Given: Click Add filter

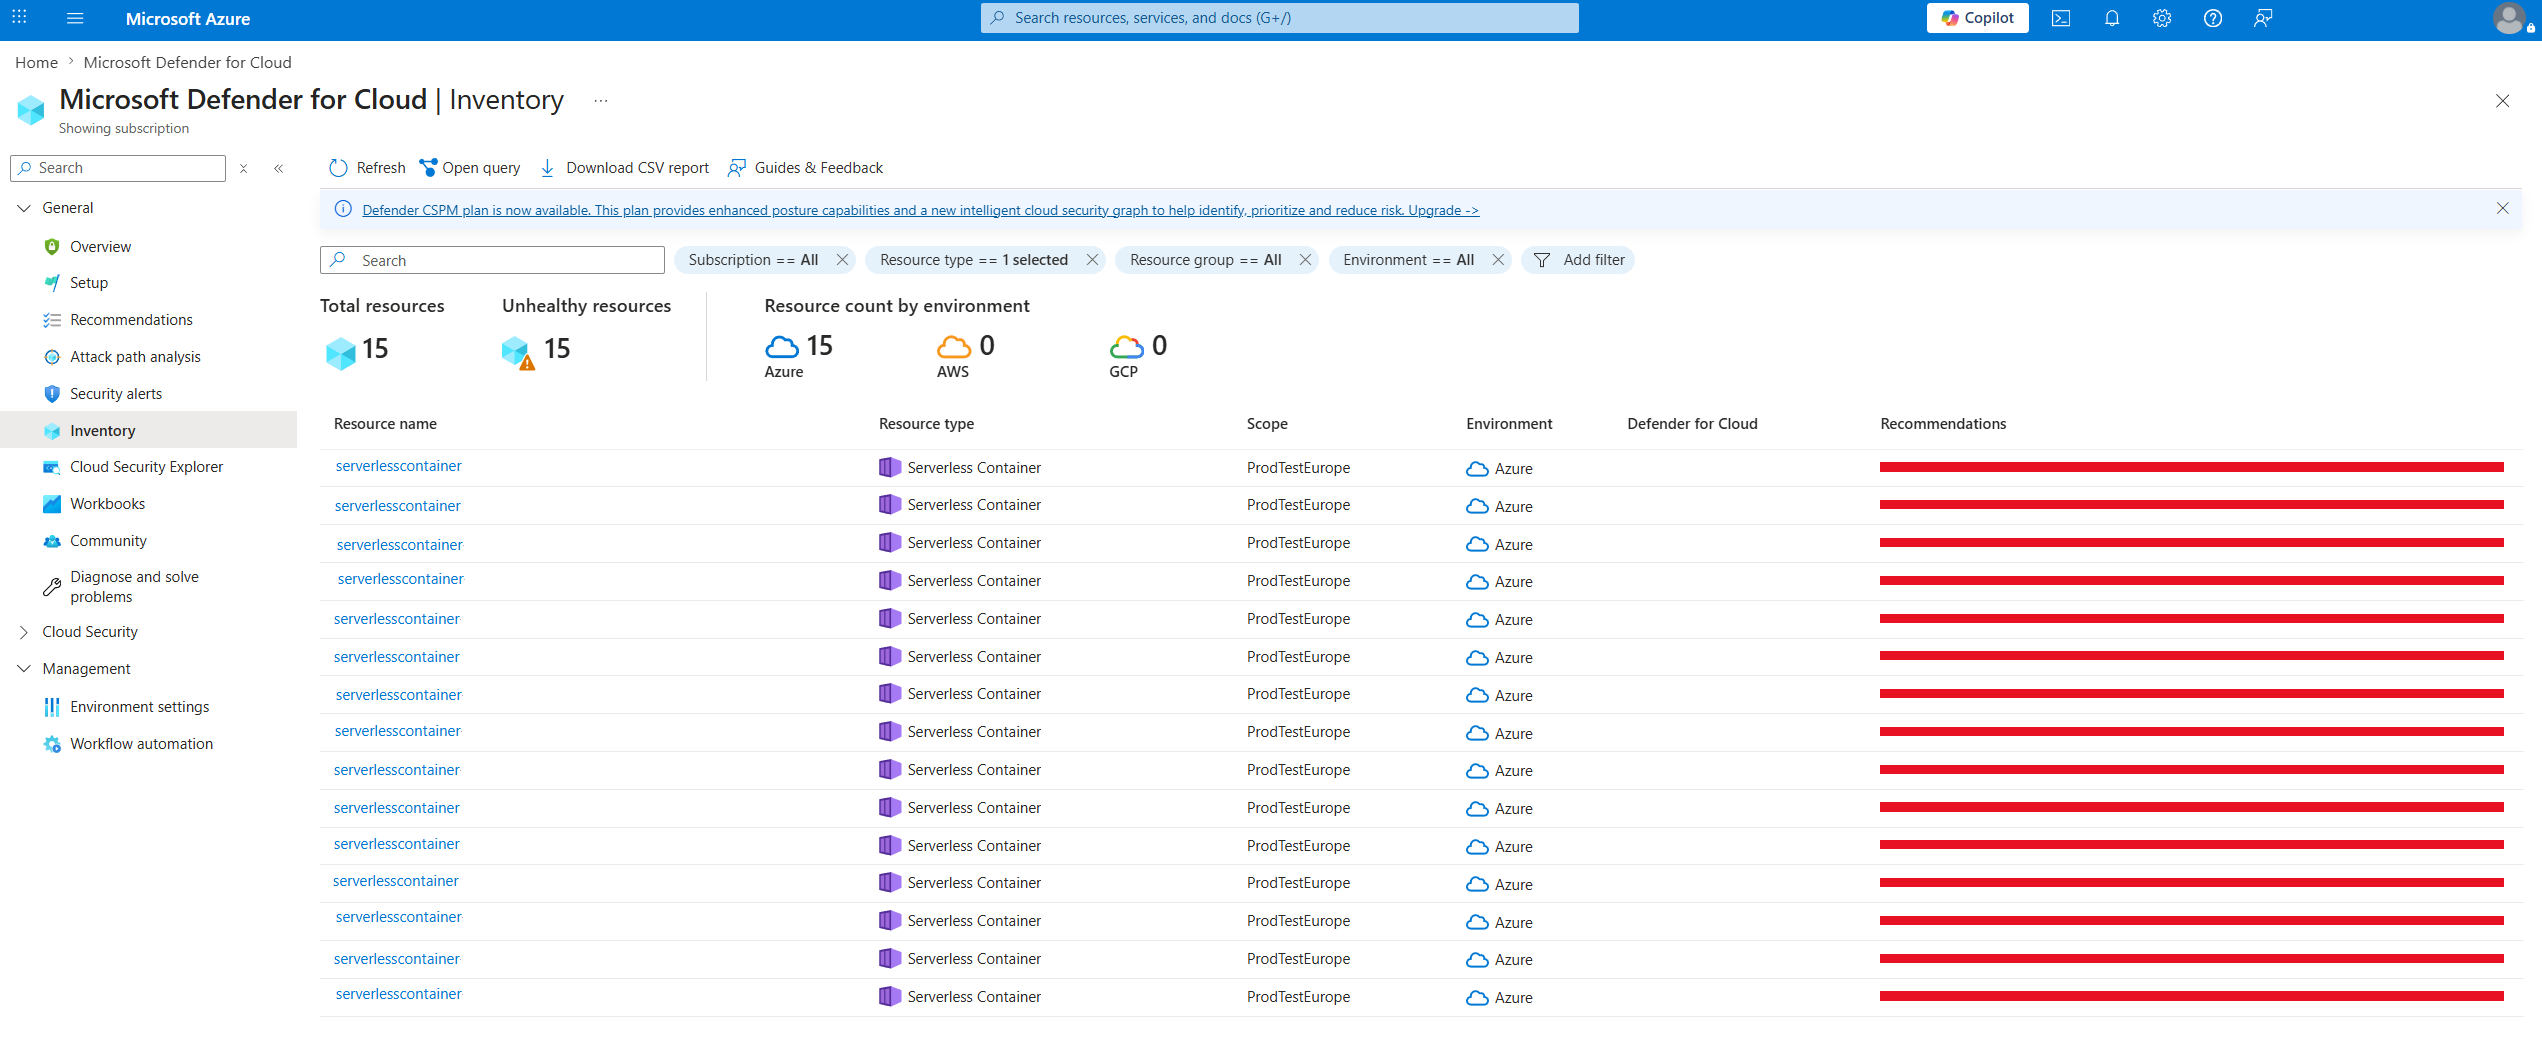Looking at the screenshot, I should [1579, 260].
